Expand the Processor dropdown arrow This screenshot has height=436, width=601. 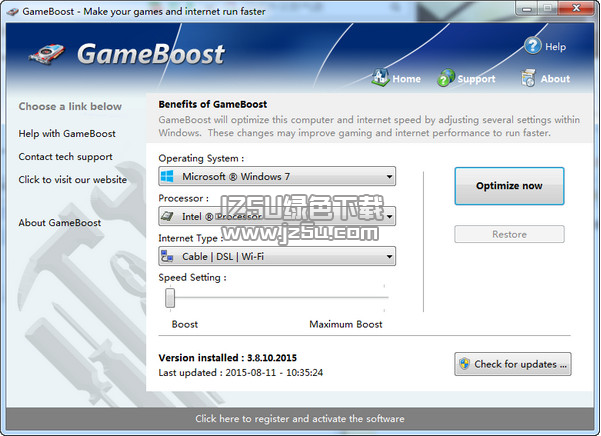tap(389, 216)
